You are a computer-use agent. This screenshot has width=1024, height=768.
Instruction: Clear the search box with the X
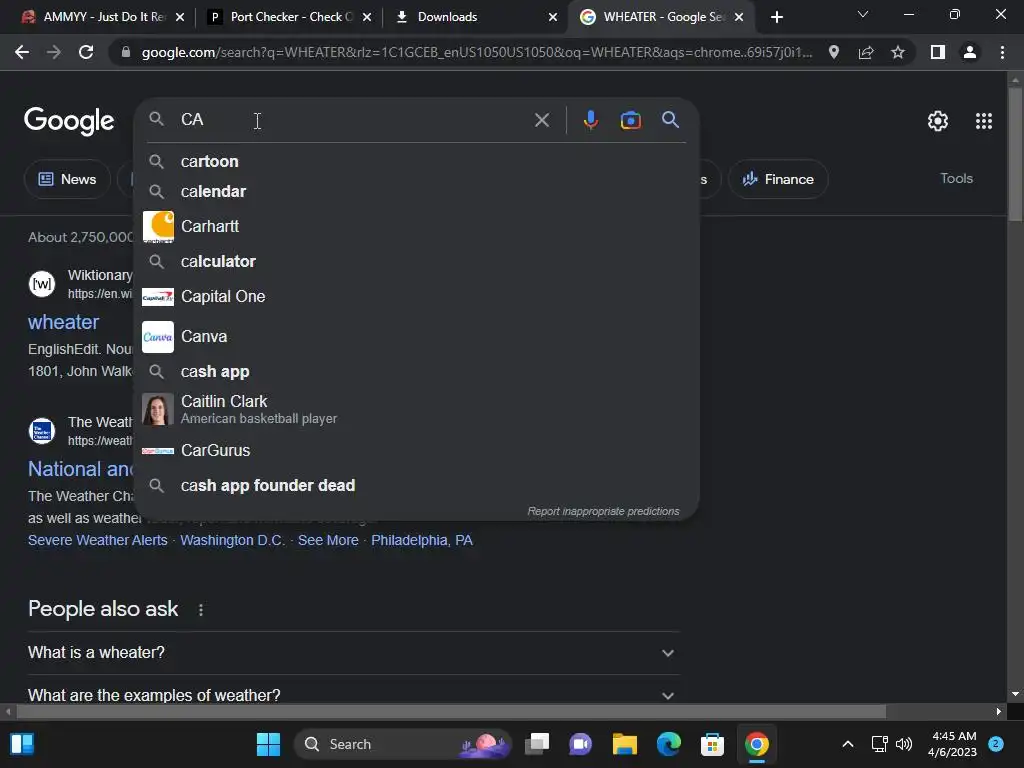(541, 120)
